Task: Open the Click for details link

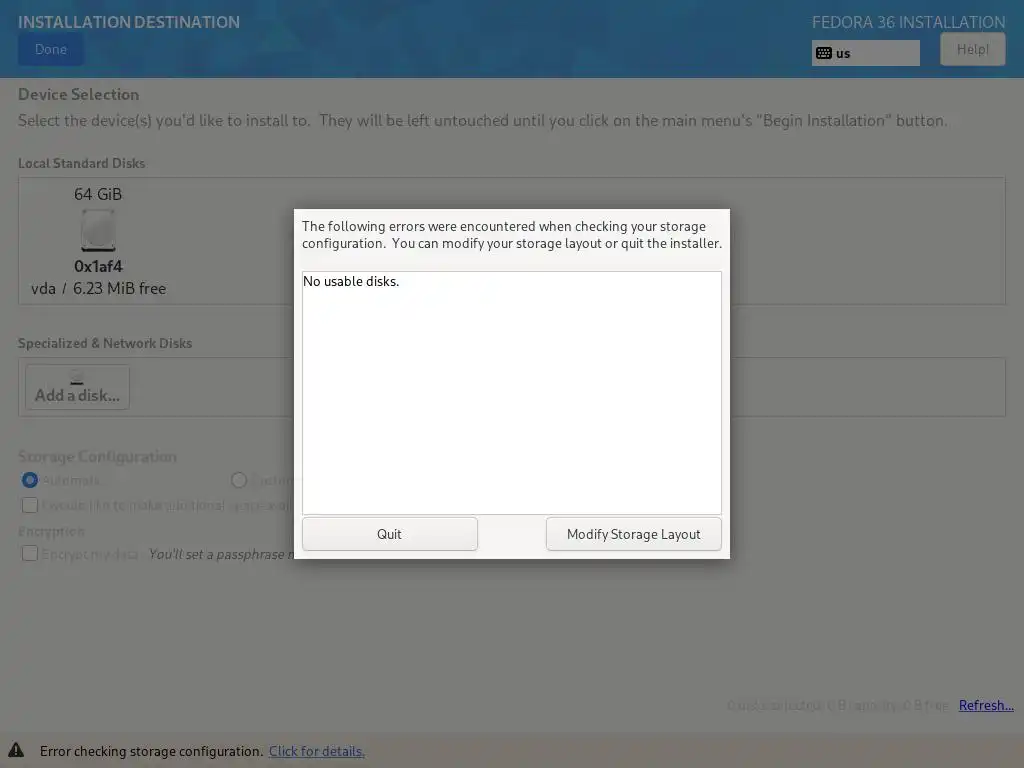Action: tap(317, 751)
